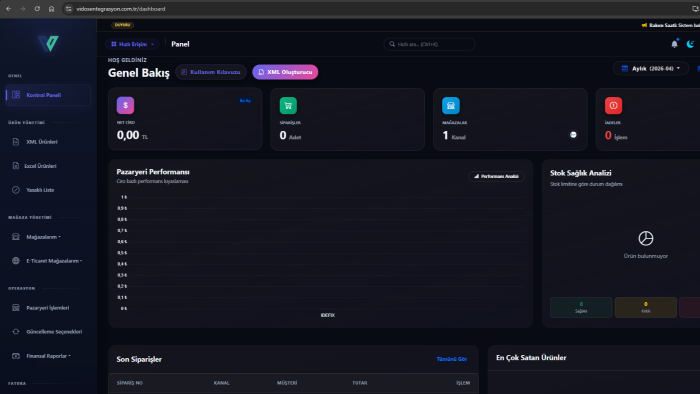The height and width of the screenshot is (394, 700).
Task: Click the site info icon in address bar
Action: click(68, 9)
